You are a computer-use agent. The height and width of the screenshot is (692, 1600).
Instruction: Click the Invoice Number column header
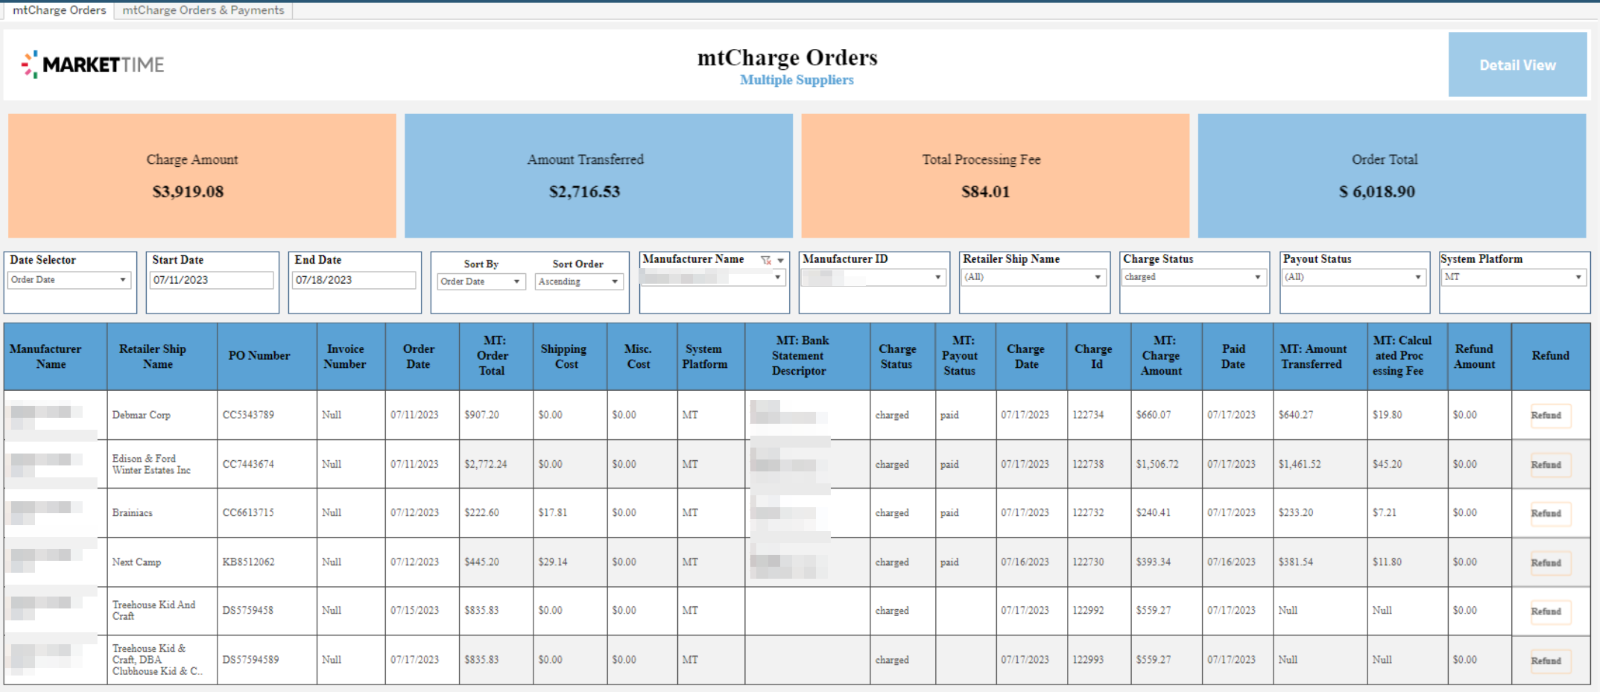pyautogui.click(x=351, y=356)
